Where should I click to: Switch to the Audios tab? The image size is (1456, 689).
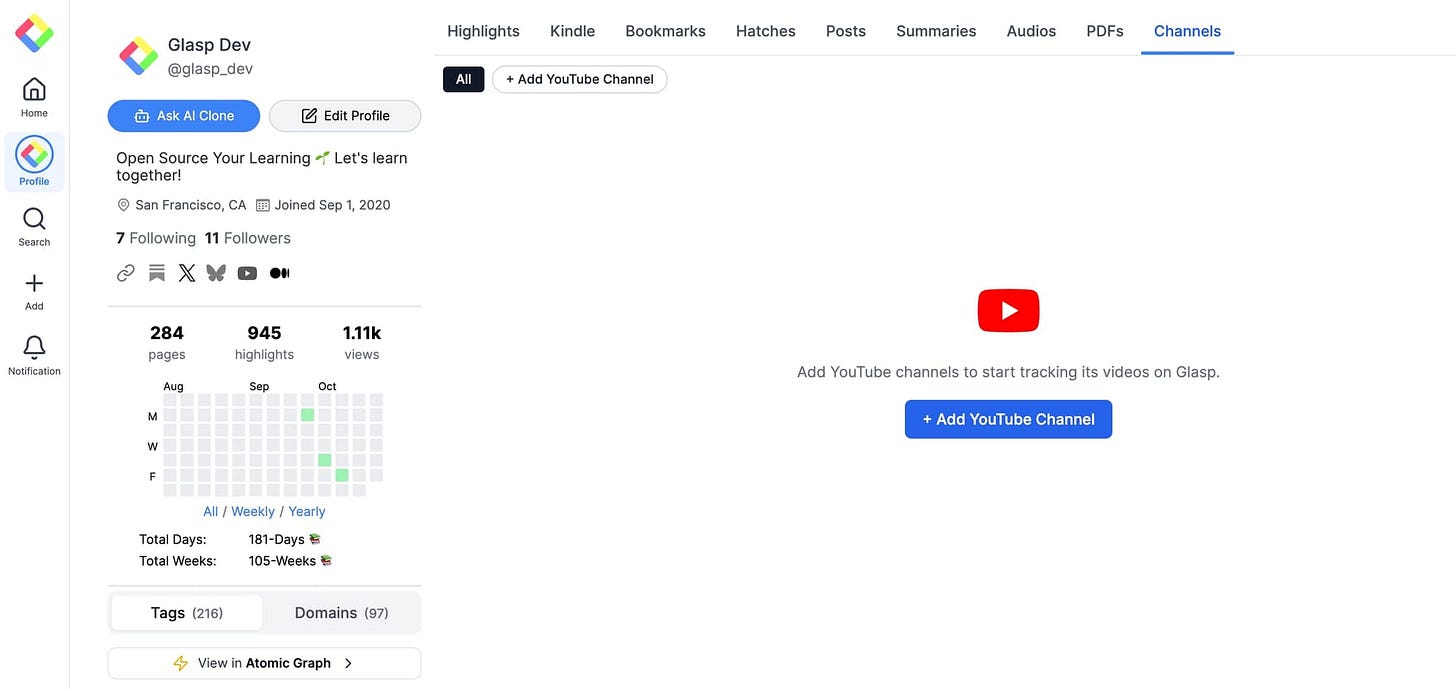point(1031,31)
